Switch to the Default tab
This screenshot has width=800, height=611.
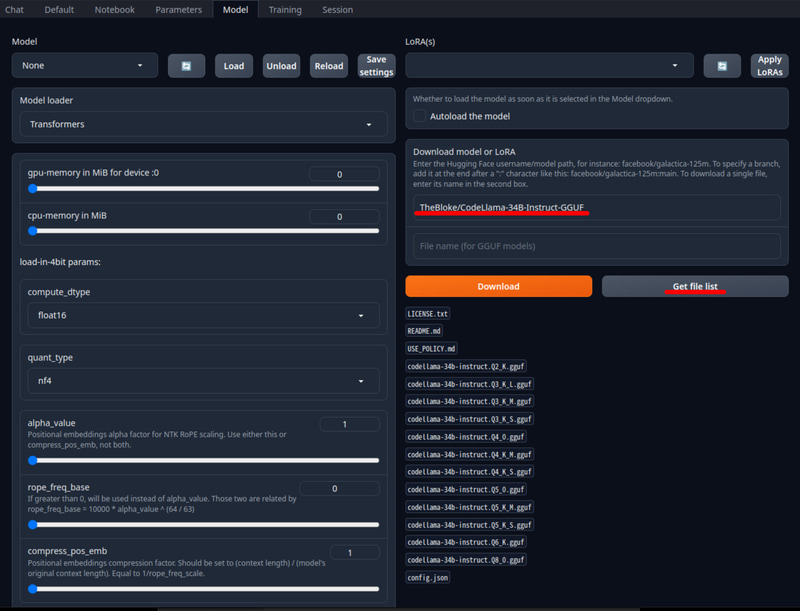59,10
